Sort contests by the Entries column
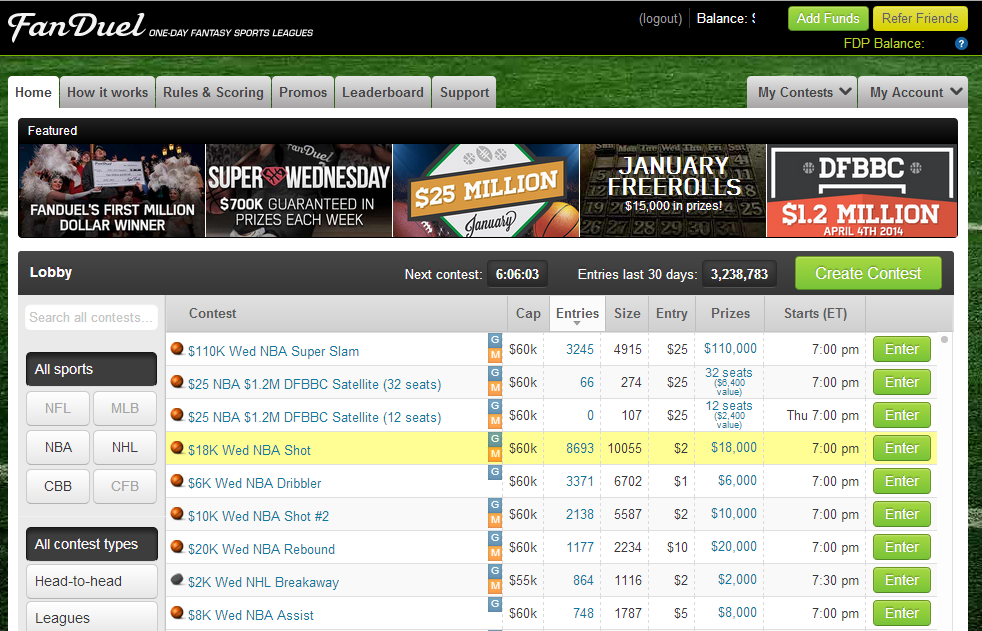 pos(577,314)
